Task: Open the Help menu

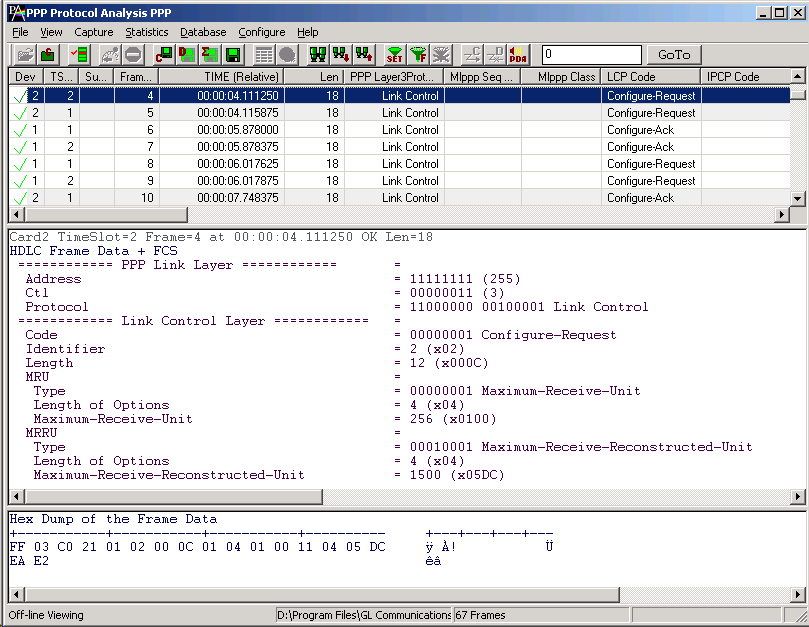Action: coord(308,32)
